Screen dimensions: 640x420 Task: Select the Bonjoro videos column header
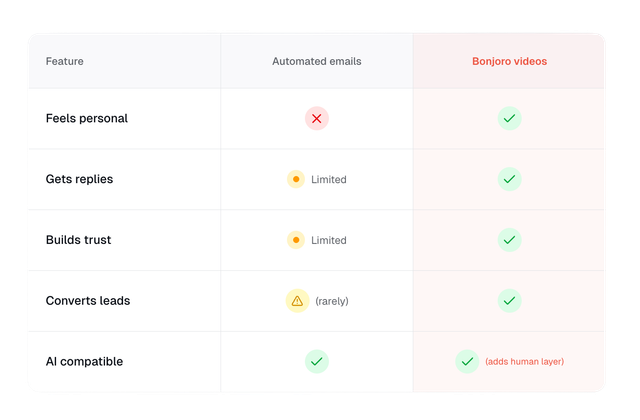[509, 61]
